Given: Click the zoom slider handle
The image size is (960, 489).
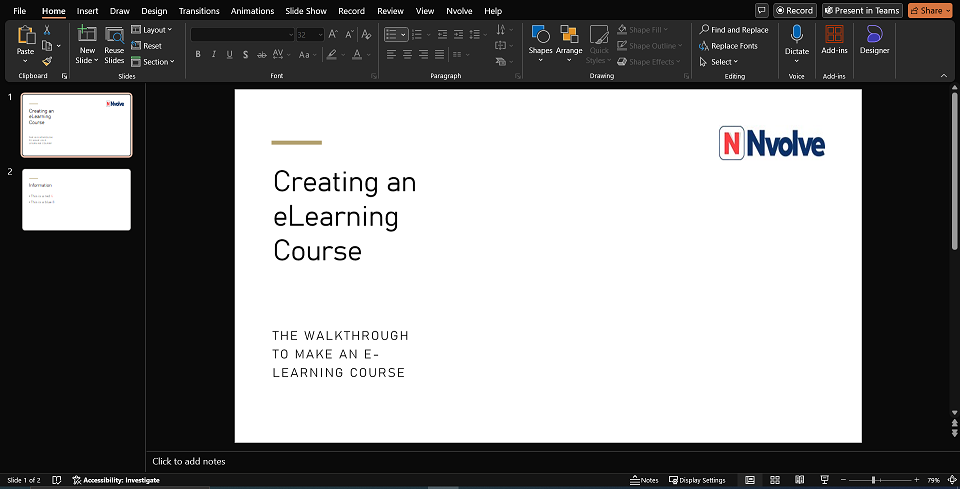Looking at the screenshot, I should [873, 480].
